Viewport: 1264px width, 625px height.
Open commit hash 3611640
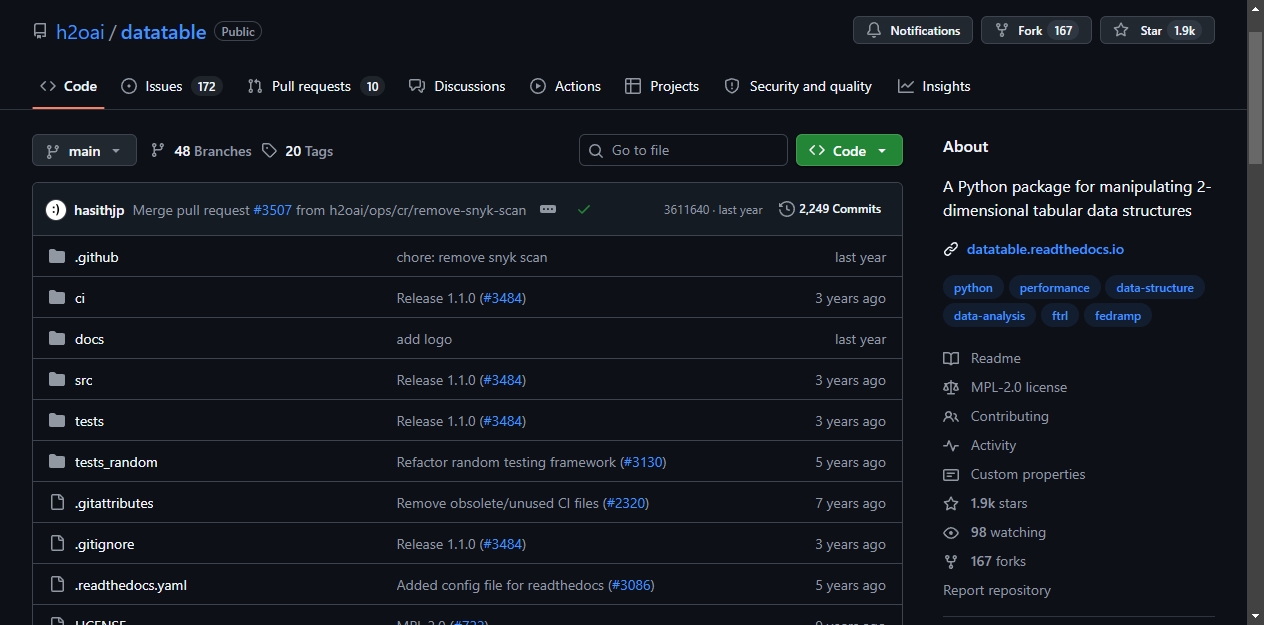pos(686,210)
